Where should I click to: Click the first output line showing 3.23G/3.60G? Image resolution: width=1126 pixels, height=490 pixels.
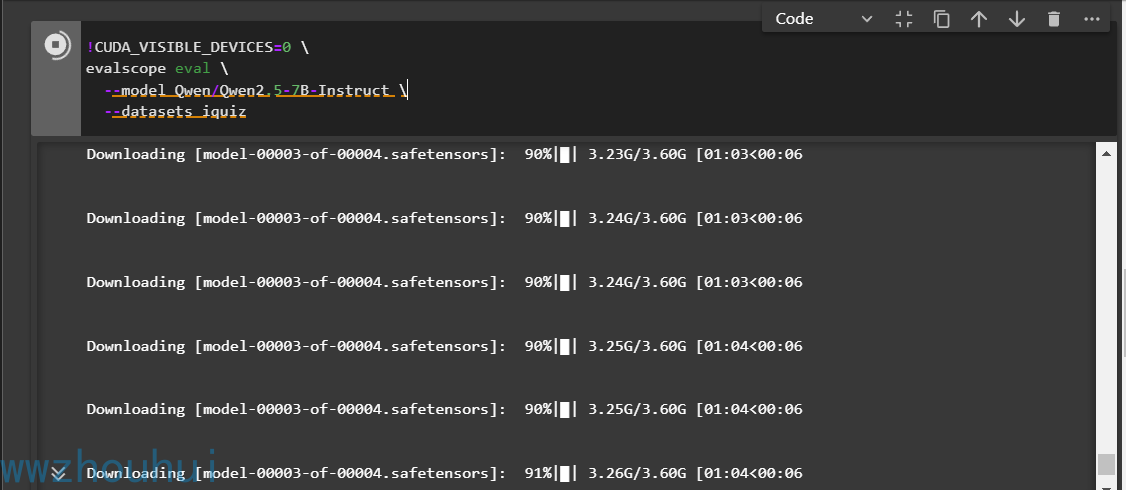pyautogui.click(x=445, y=154)
